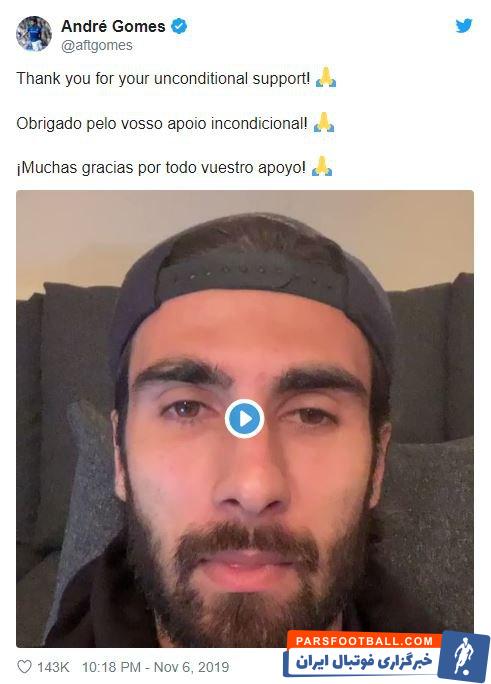Click the Twitter bird logo
The image size is (491, 684).
pos(464,26)
